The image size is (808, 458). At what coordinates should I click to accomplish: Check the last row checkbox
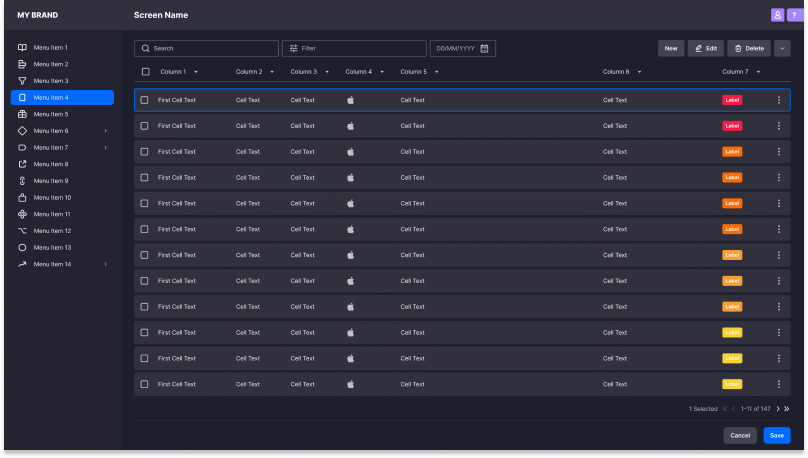coord(145,384)
